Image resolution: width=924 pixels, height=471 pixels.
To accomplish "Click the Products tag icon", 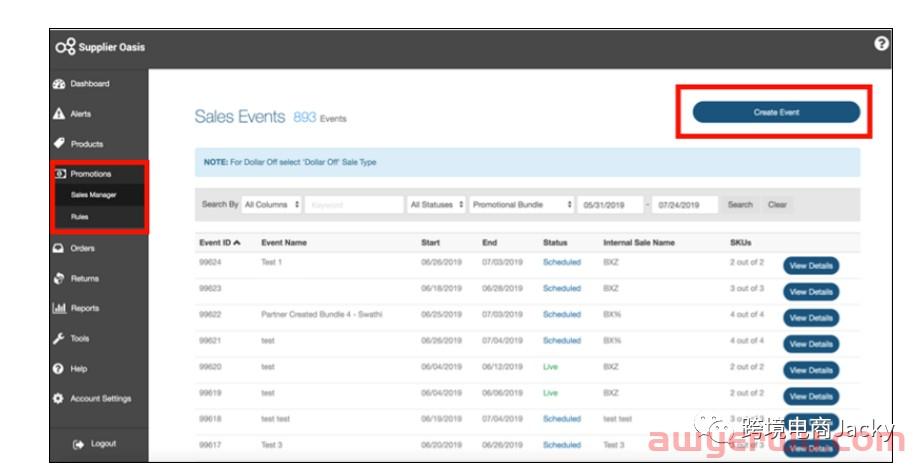I will pyautogui.click(x=59, y=144).
